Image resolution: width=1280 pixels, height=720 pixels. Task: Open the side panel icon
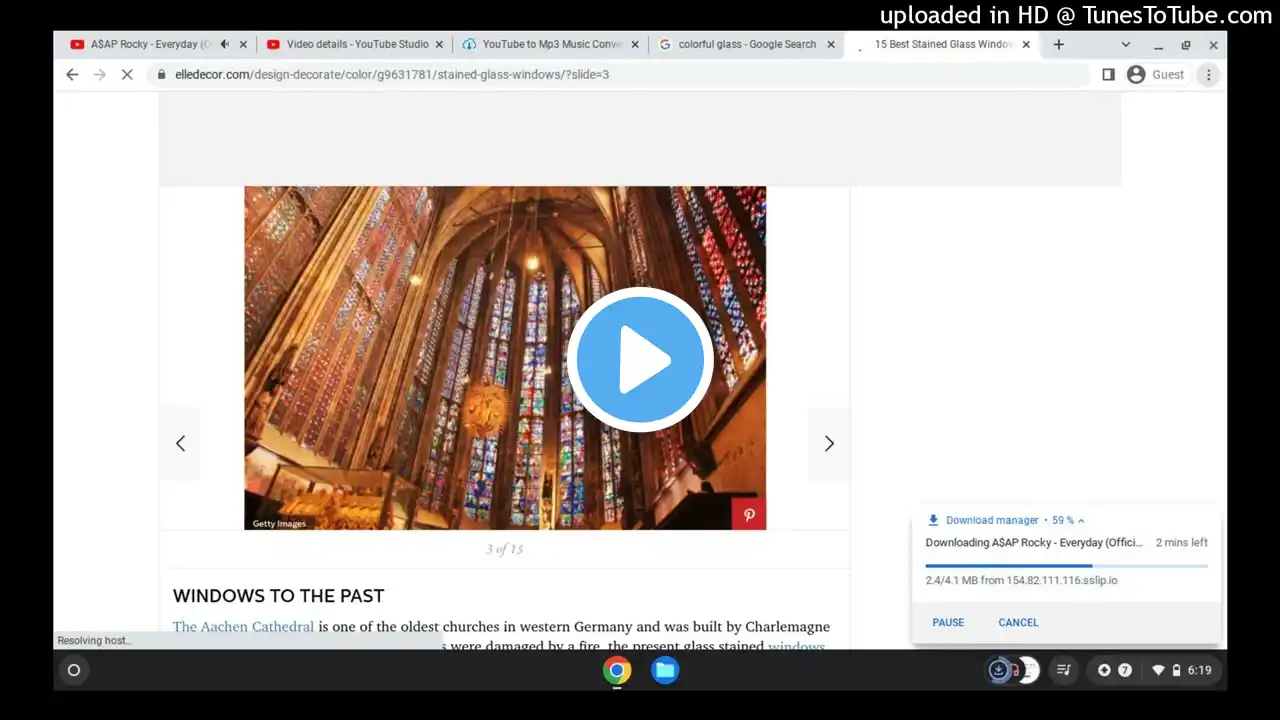pyautogui.click(x=1108, y=74)
